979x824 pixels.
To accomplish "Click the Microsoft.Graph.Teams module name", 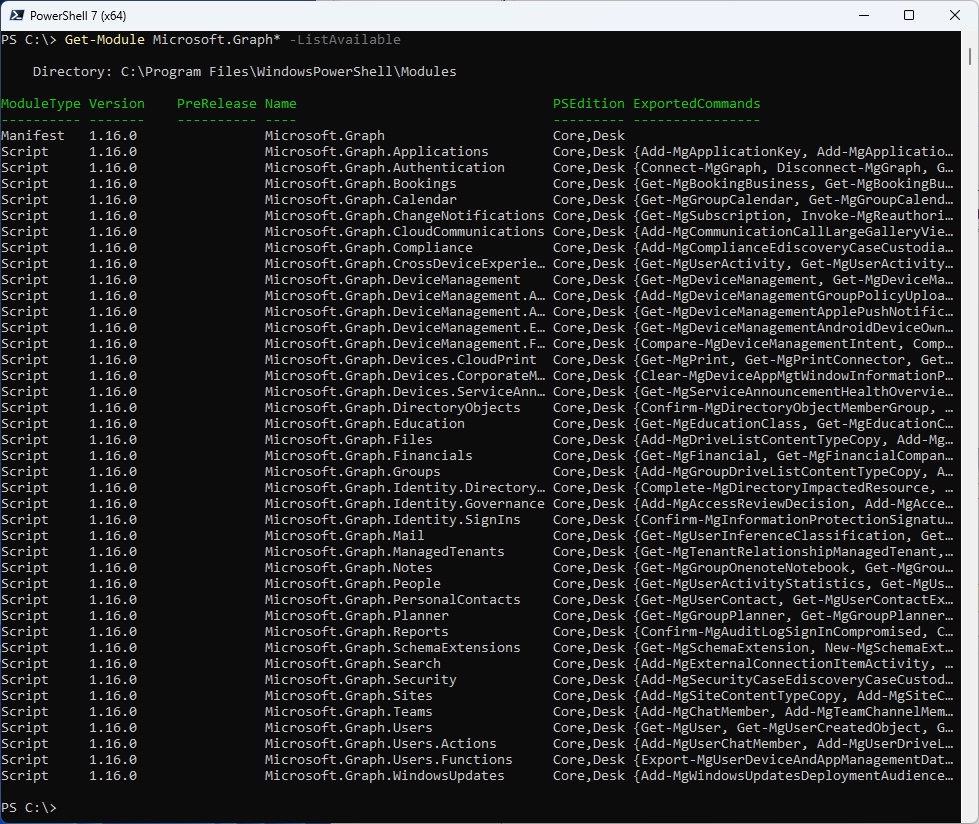I will pos(348,712).
